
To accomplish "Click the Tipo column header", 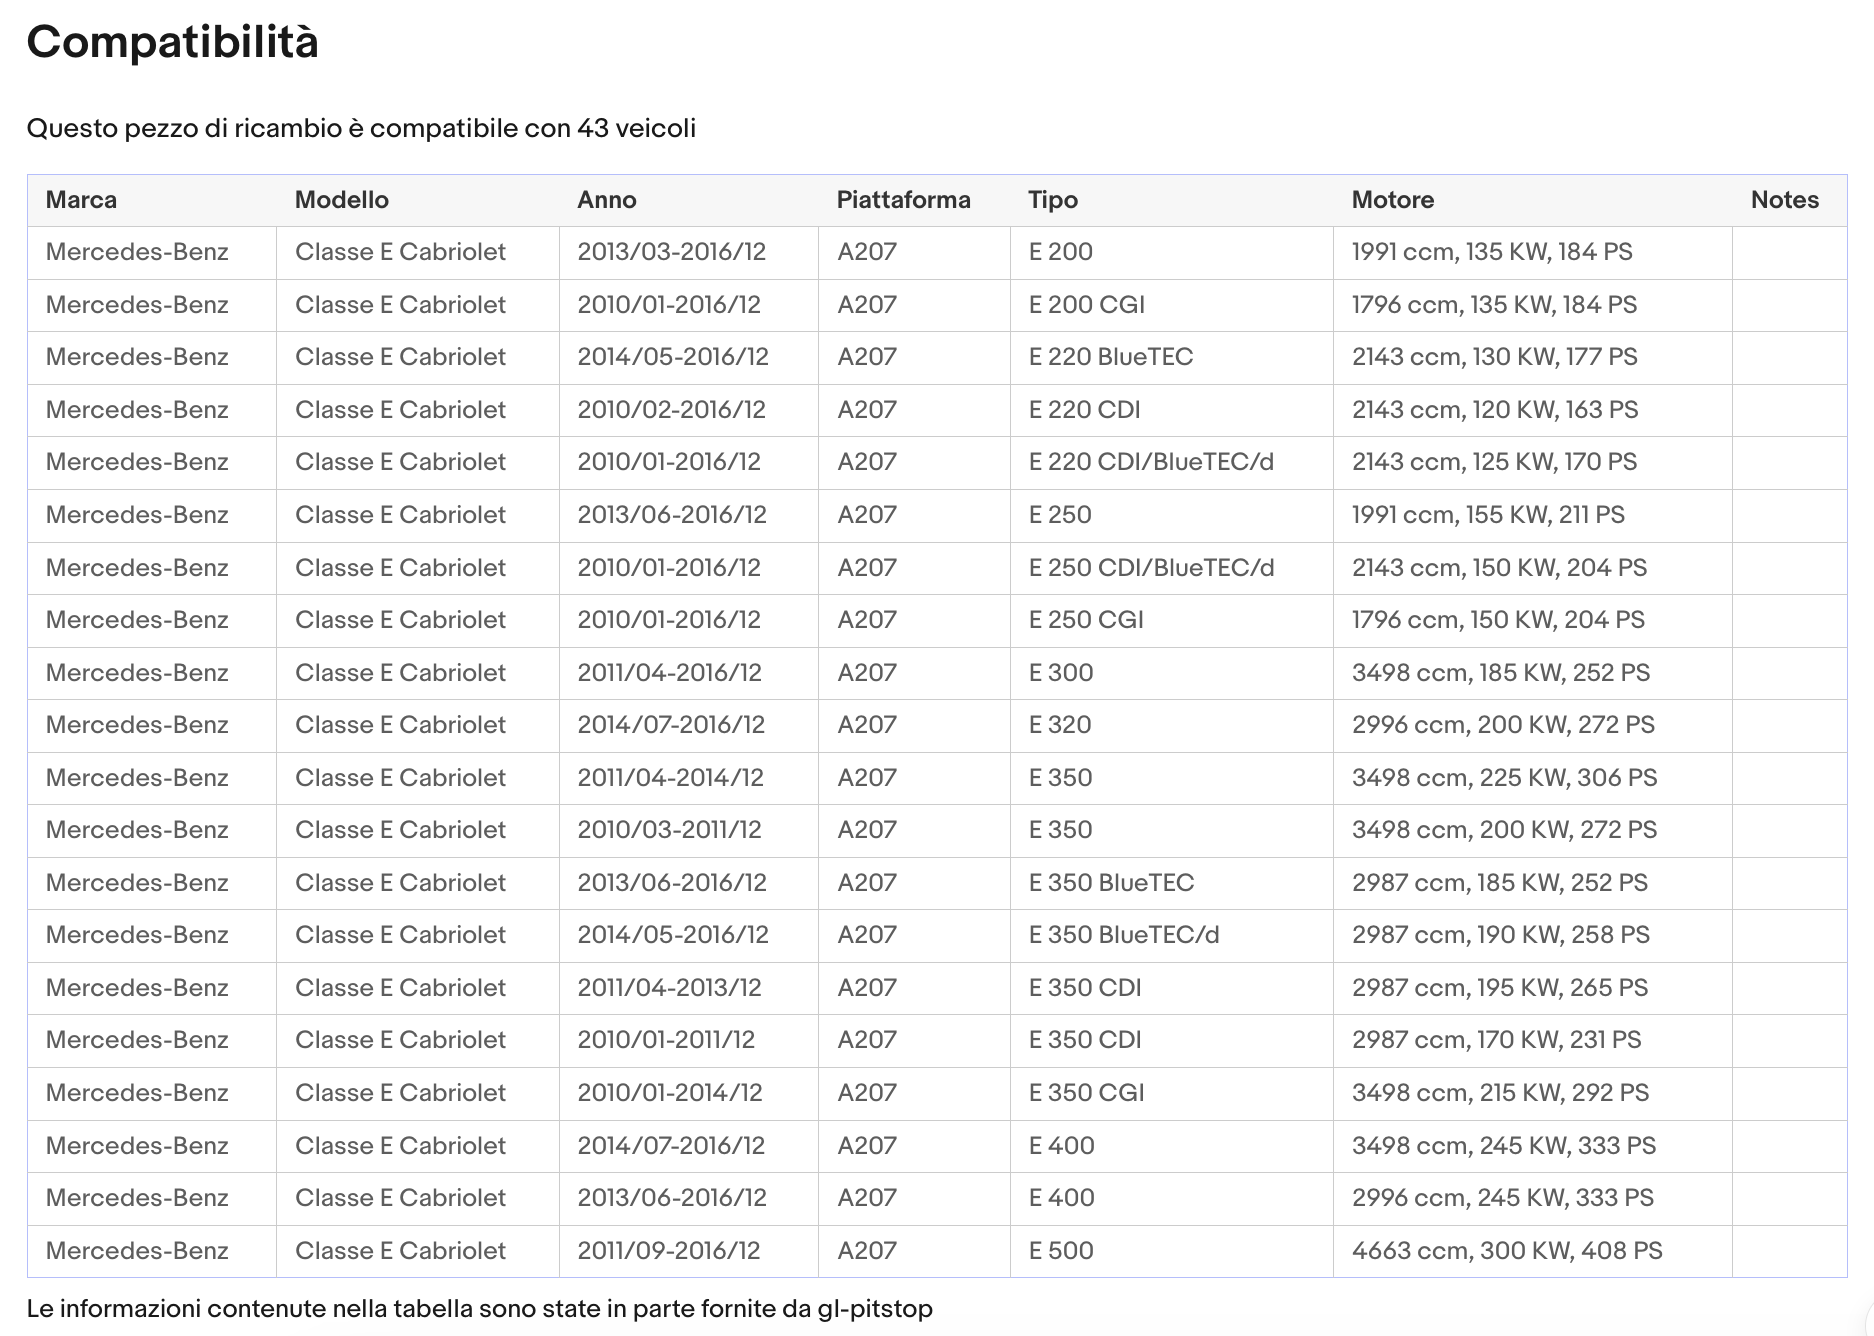I will (1052, 200).
